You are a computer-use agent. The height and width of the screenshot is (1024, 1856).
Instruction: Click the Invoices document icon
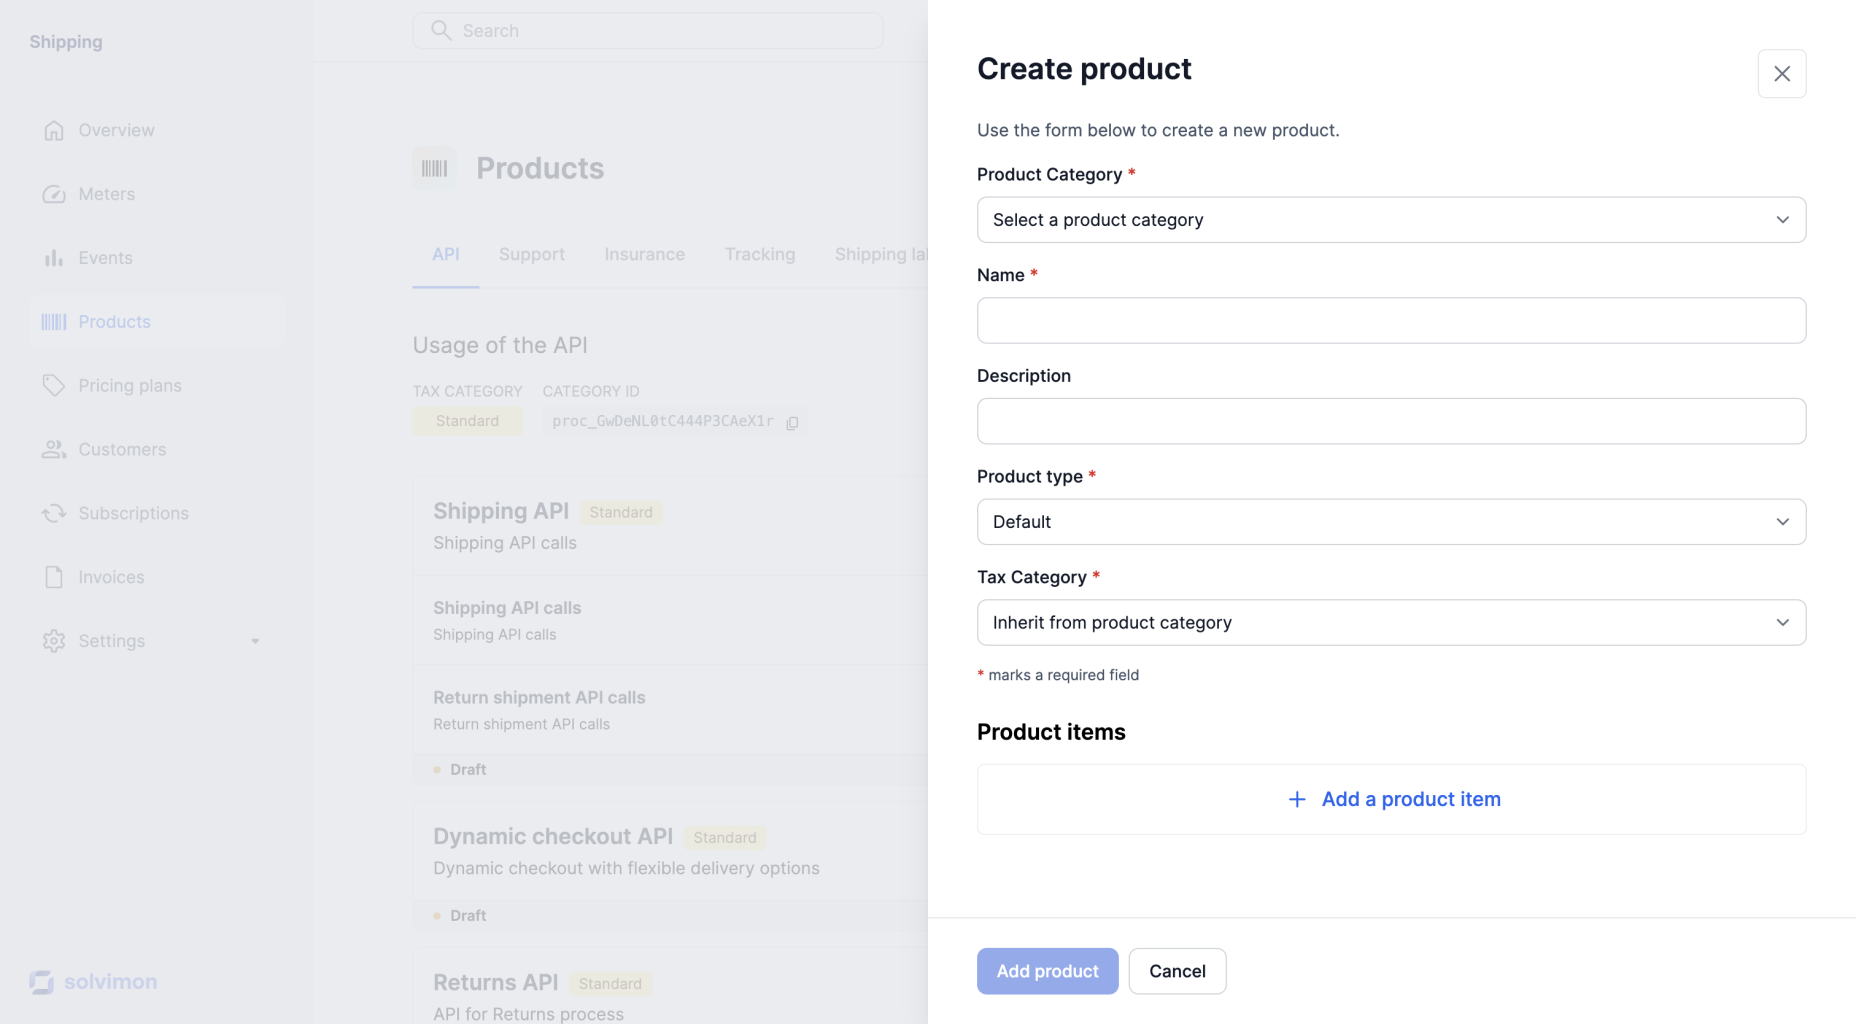pyautogui.click(x=54, y=578)
